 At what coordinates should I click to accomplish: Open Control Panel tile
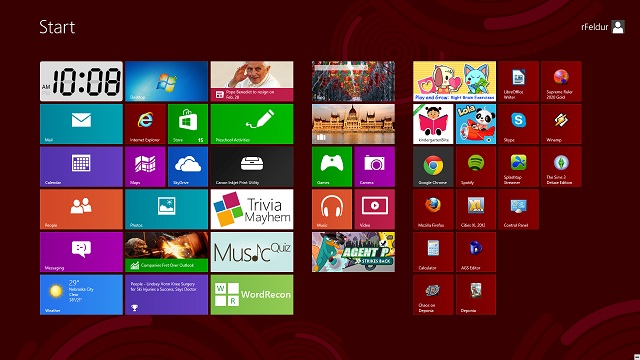coord(518,209)
